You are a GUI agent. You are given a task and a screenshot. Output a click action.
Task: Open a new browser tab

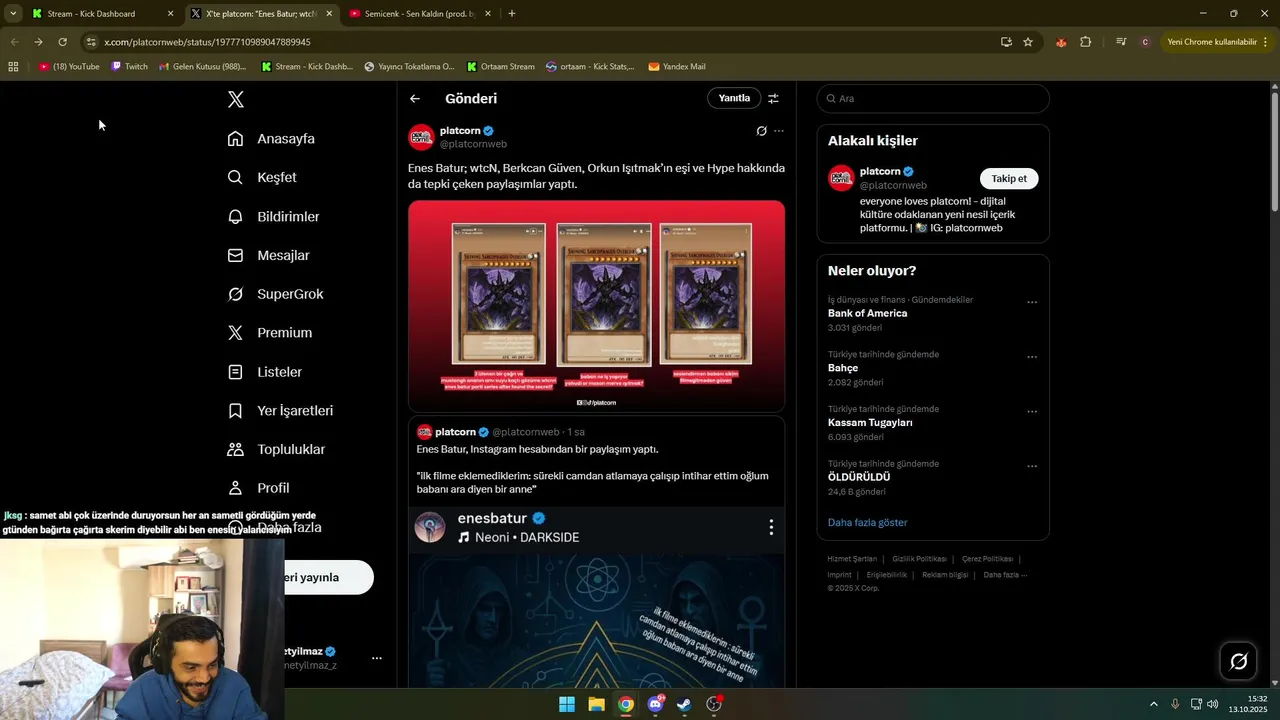[x=512, y=13]
